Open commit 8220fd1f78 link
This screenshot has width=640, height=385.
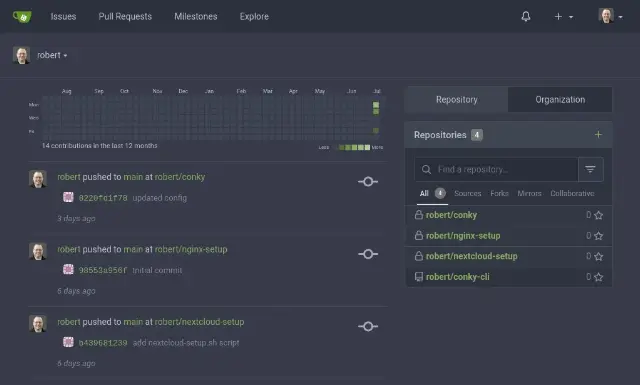pyautogui.click(x=103, y=198)
